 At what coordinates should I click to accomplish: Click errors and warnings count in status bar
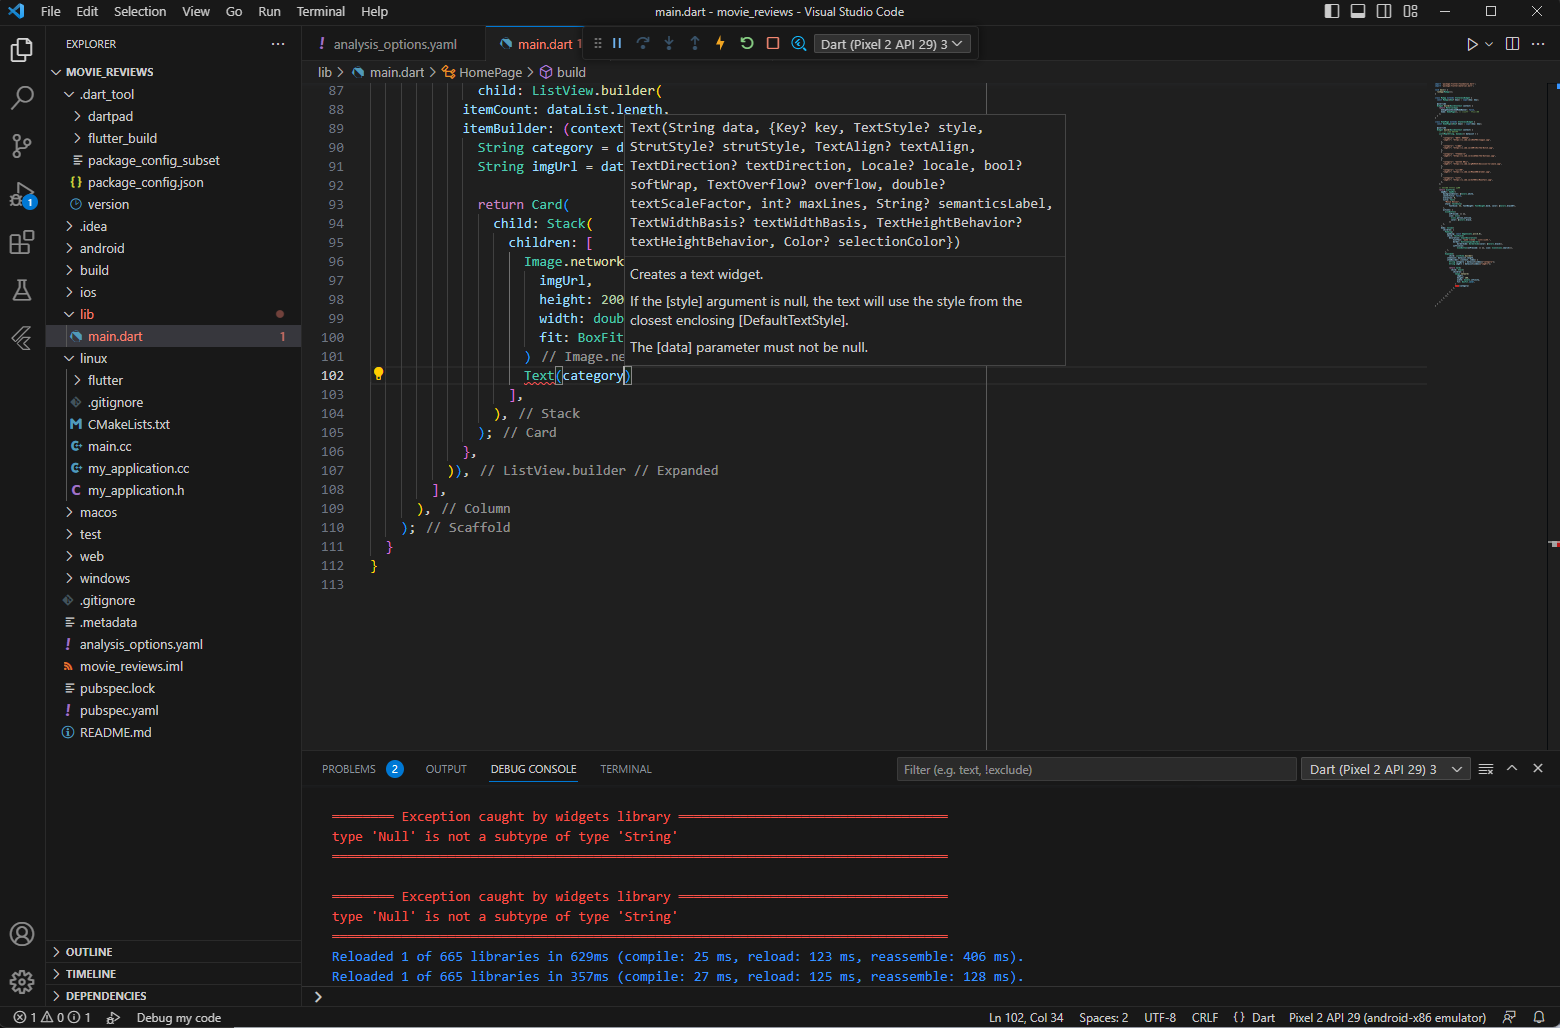coord(53,1017)
